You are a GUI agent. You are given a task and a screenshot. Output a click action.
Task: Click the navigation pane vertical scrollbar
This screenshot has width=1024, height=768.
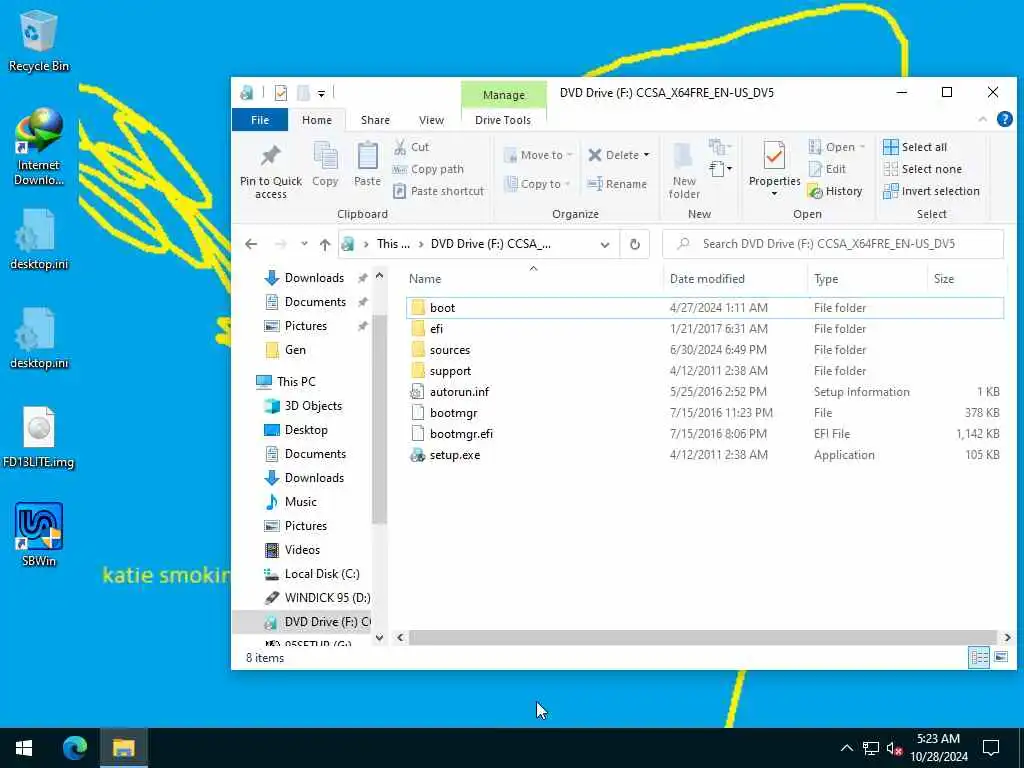(x=379, y=419)
